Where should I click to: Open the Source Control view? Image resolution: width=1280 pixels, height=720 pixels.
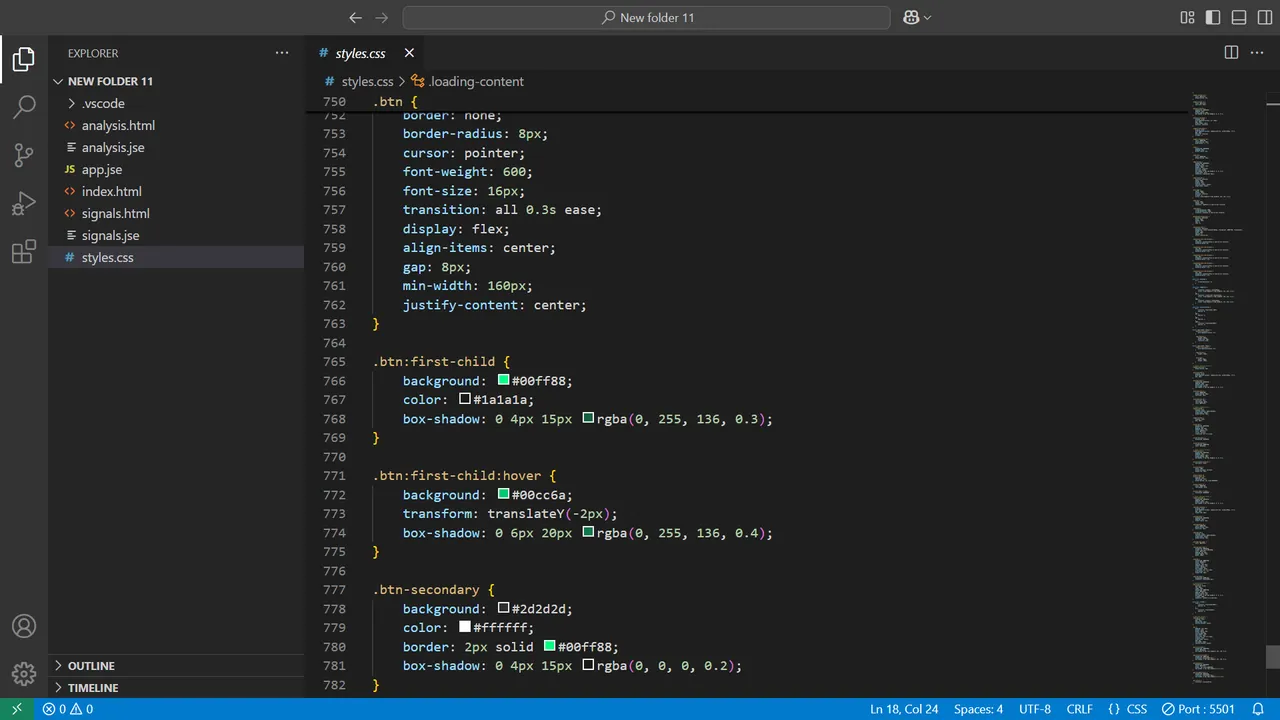(24, 155)
